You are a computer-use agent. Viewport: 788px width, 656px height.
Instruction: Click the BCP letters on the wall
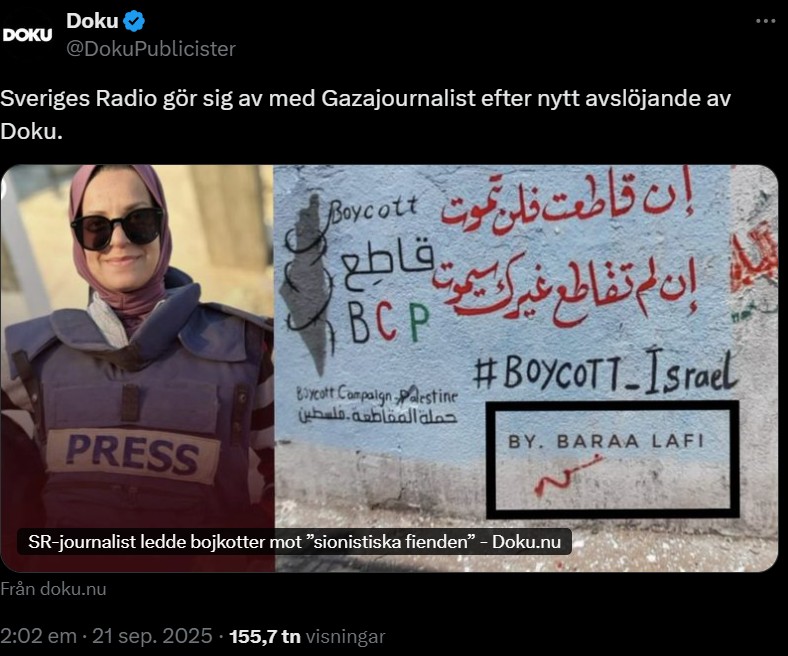coord(389,322)
